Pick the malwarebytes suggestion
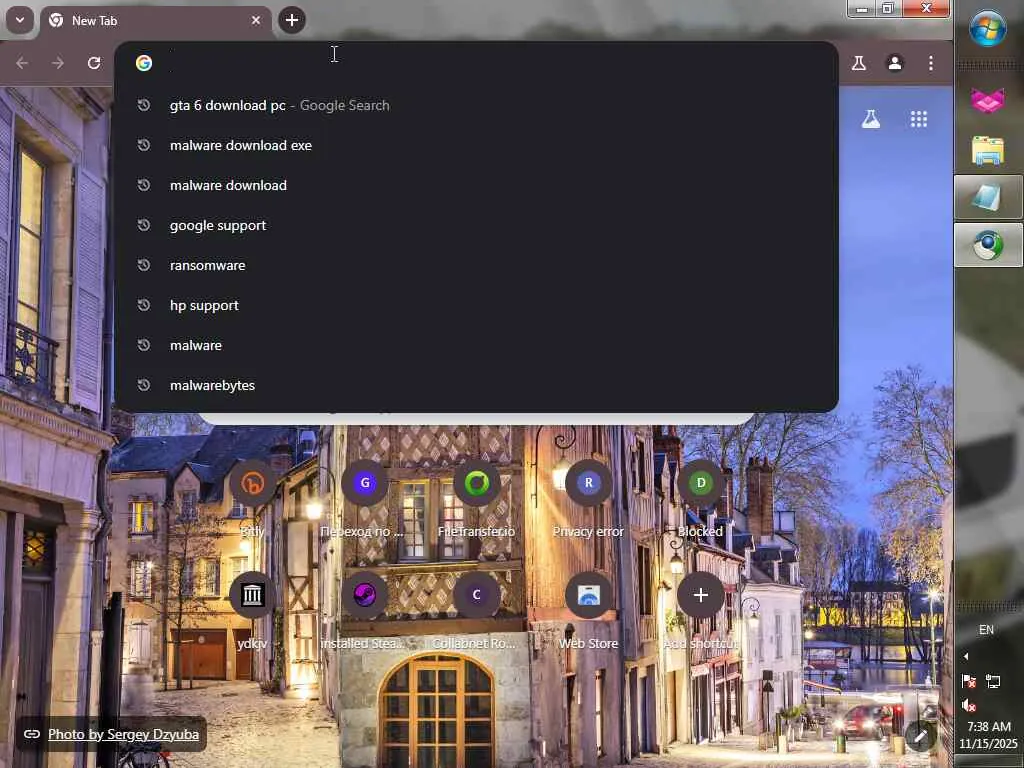 (x=476, y=385)
